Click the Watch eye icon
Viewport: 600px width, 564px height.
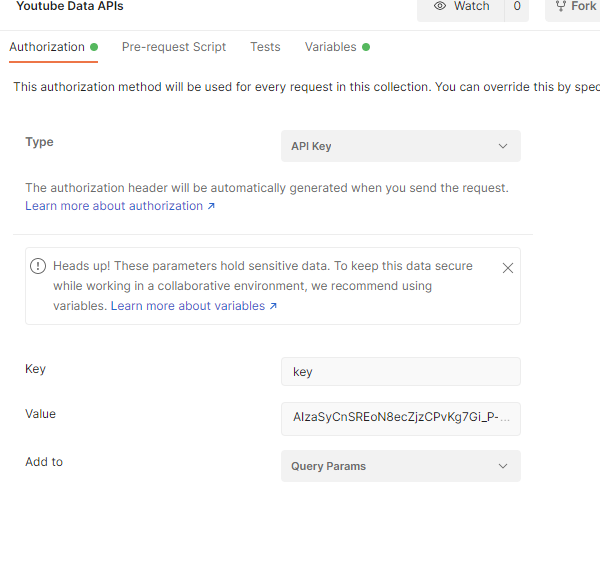440,6
